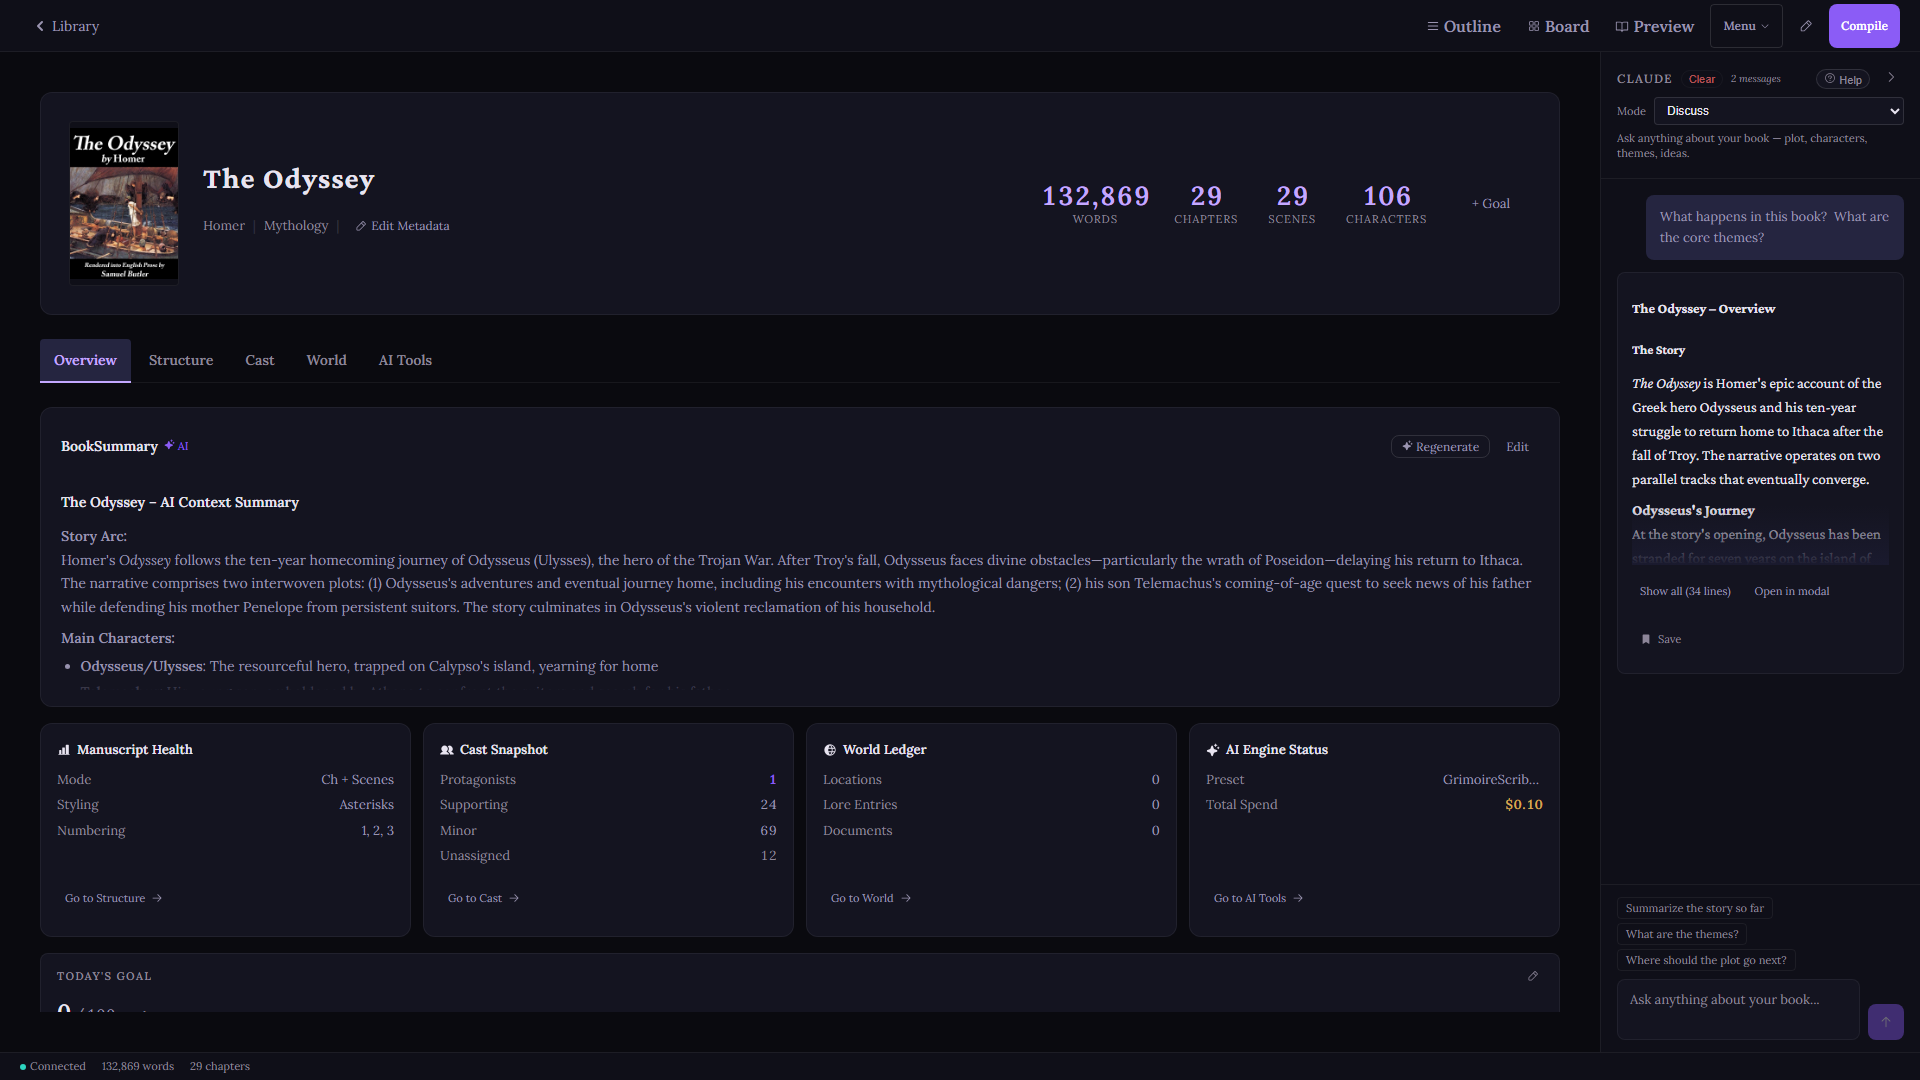Switch to the Cast tab
Viewport: 1920px width, 1080px height.
(x=259, y=360)
